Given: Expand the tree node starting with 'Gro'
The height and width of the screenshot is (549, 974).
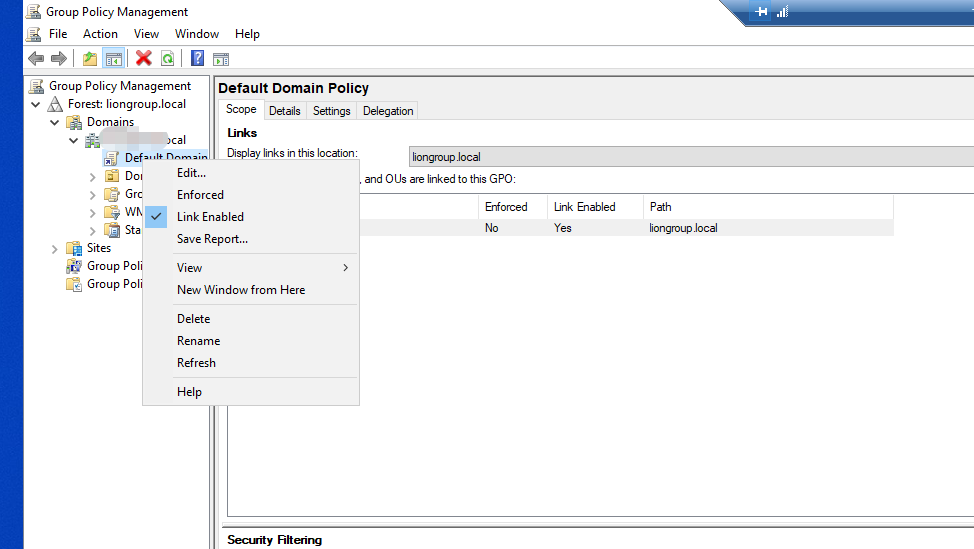Looking at the screenshot, I should tap(93, 195).
